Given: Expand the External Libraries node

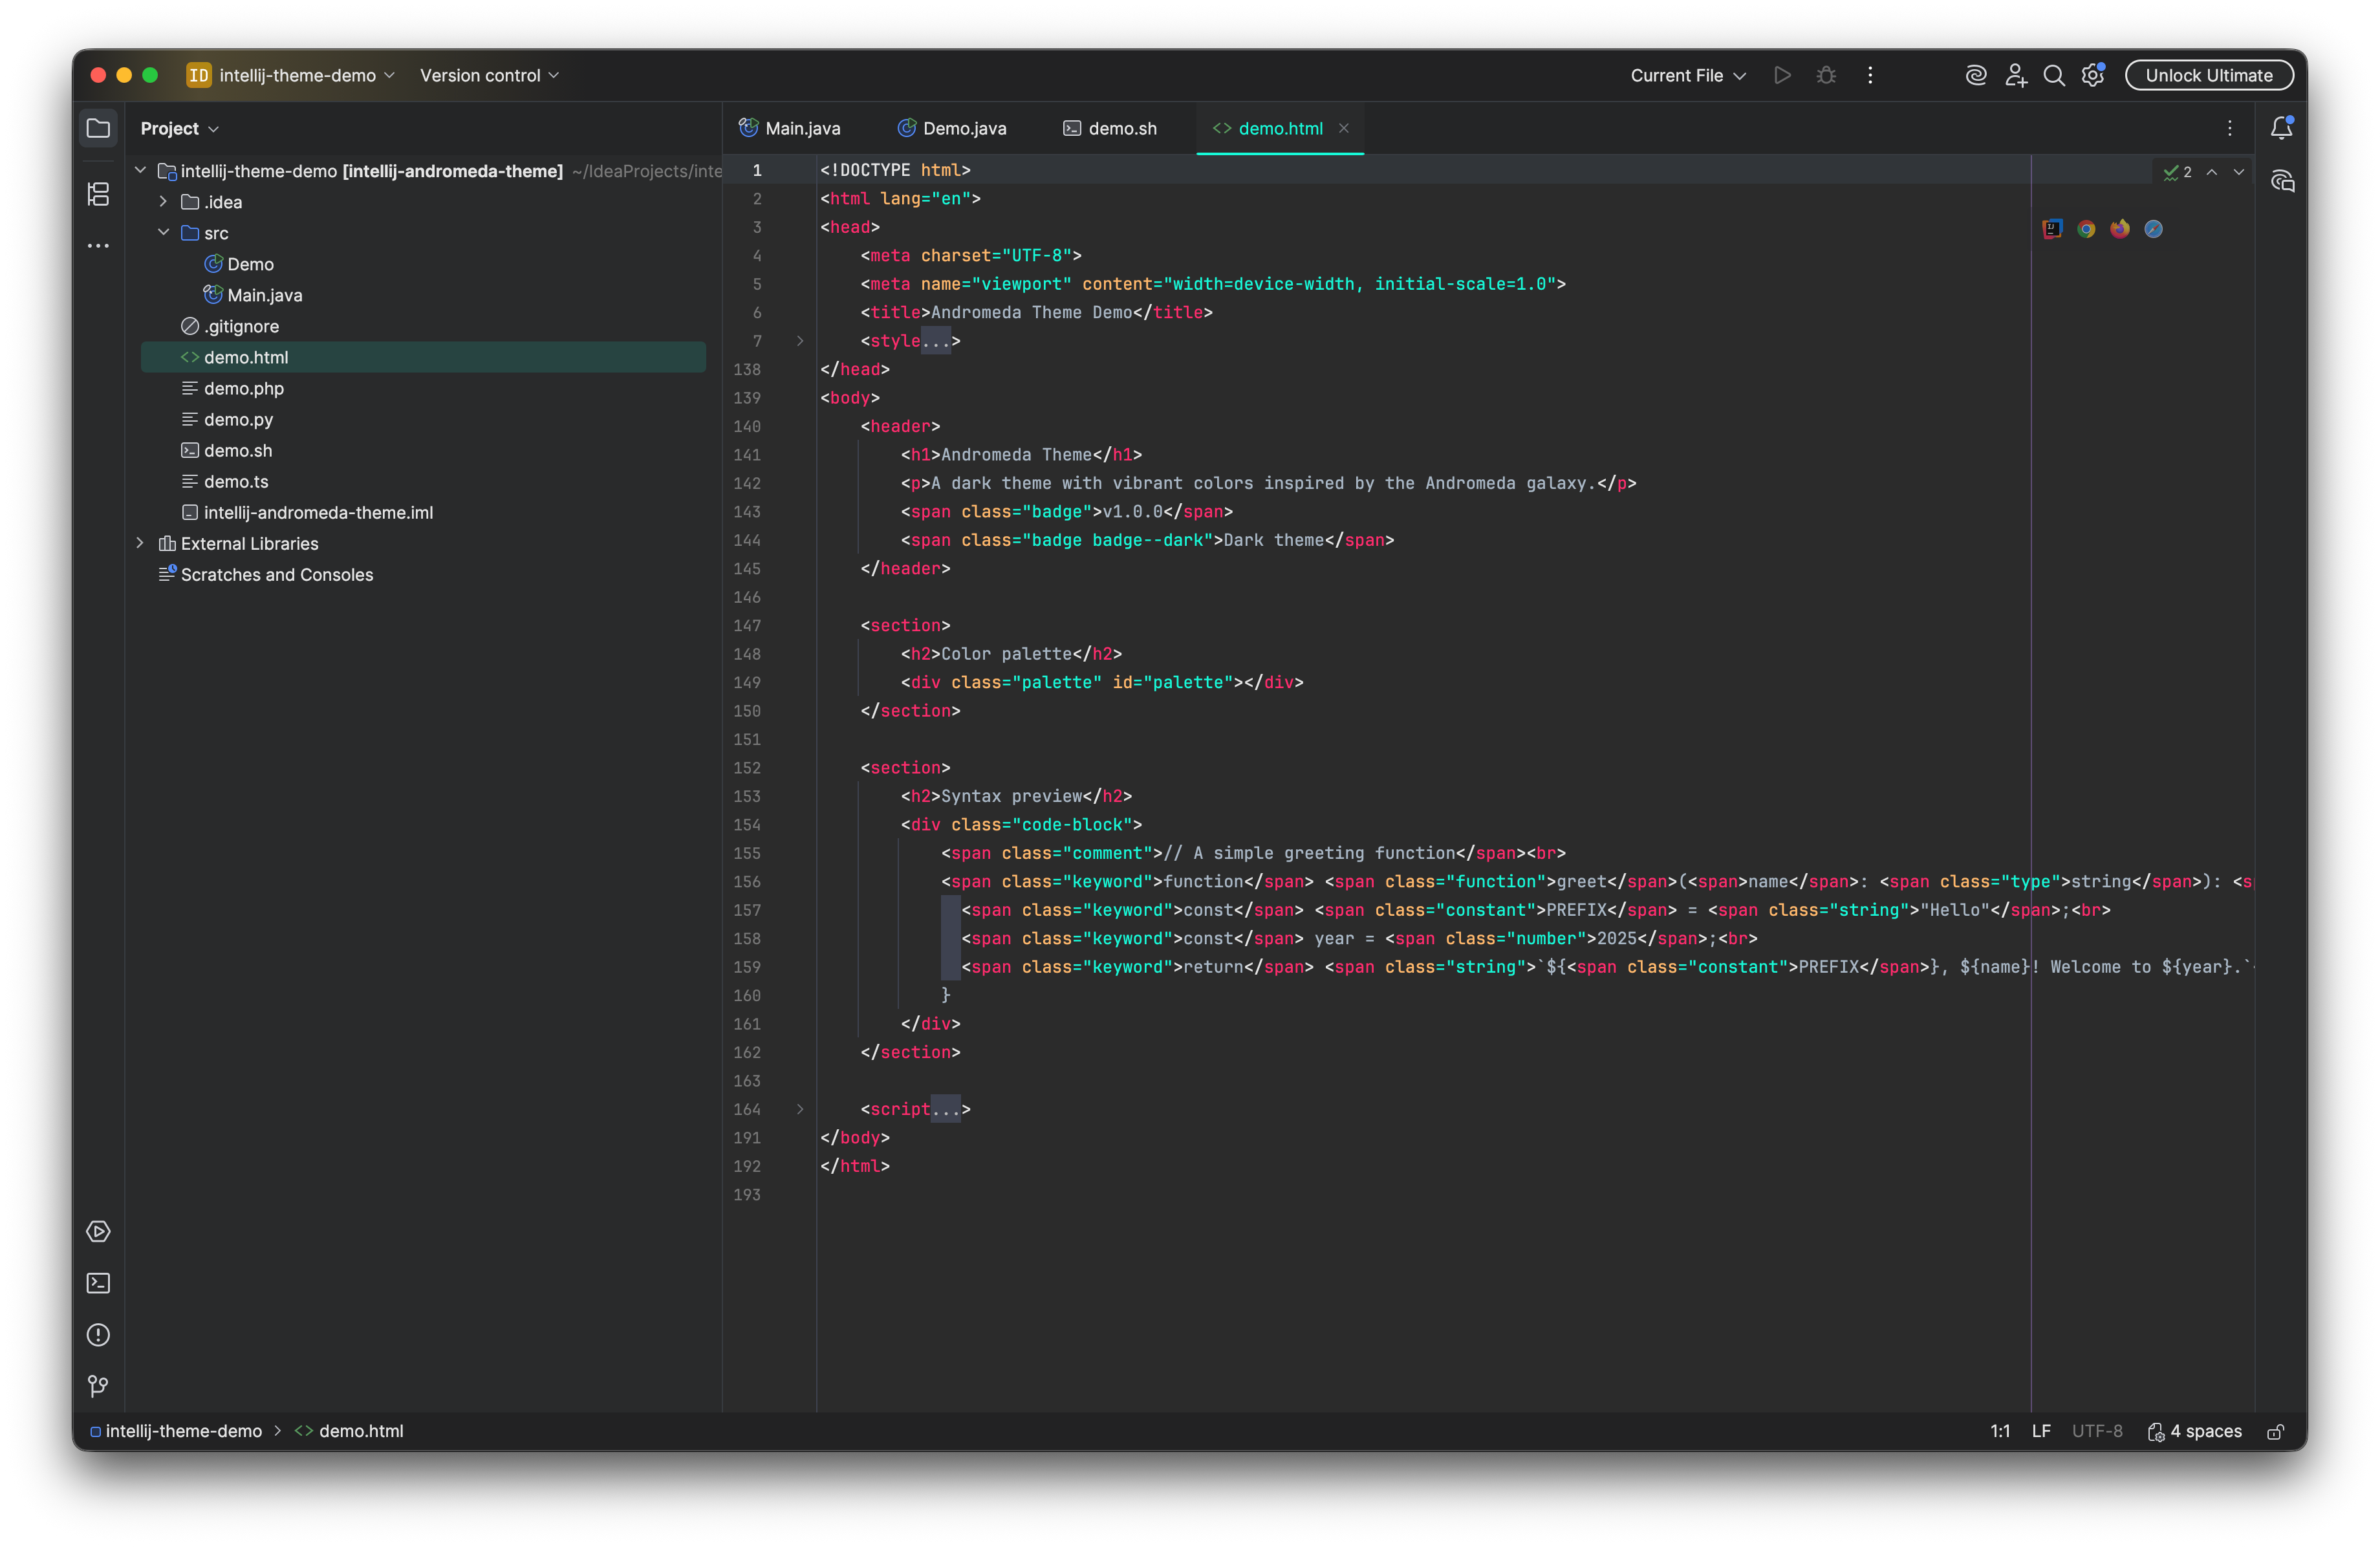Looking at the screenshot, I should click(x=140, y=543).
